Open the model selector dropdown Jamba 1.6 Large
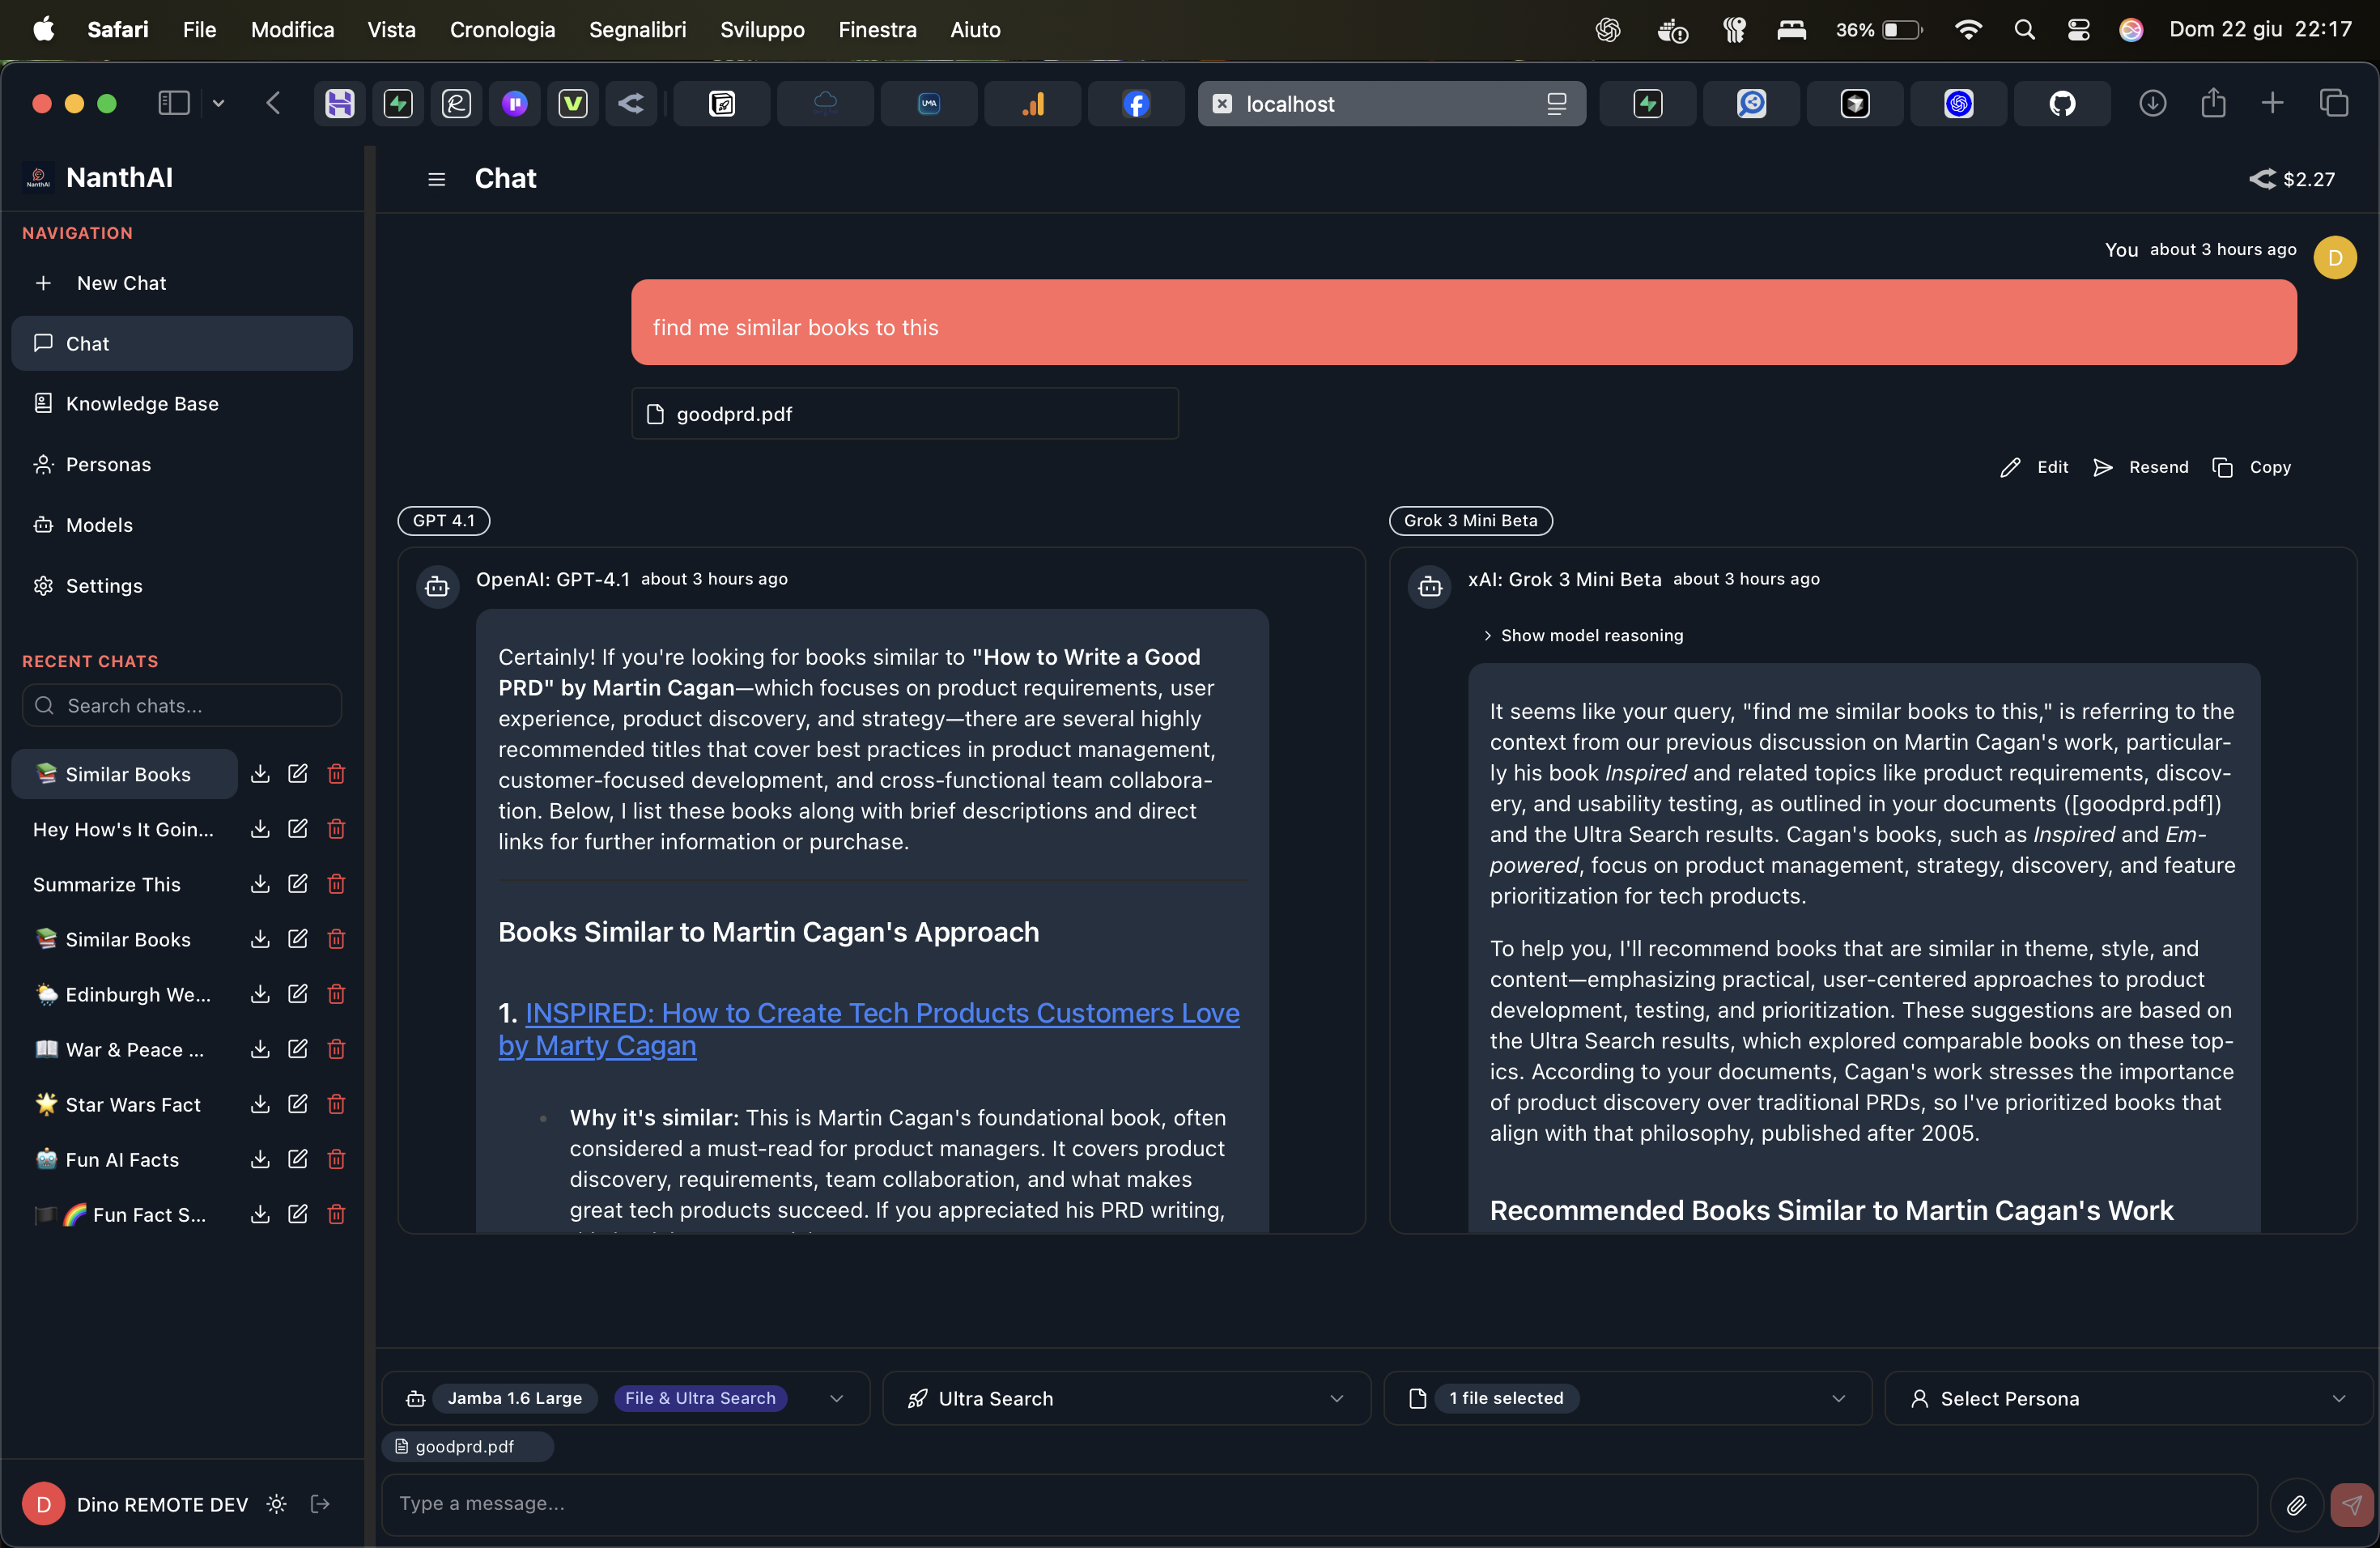Viewport: 2380px width, 1548px height. coord(625,1398)
